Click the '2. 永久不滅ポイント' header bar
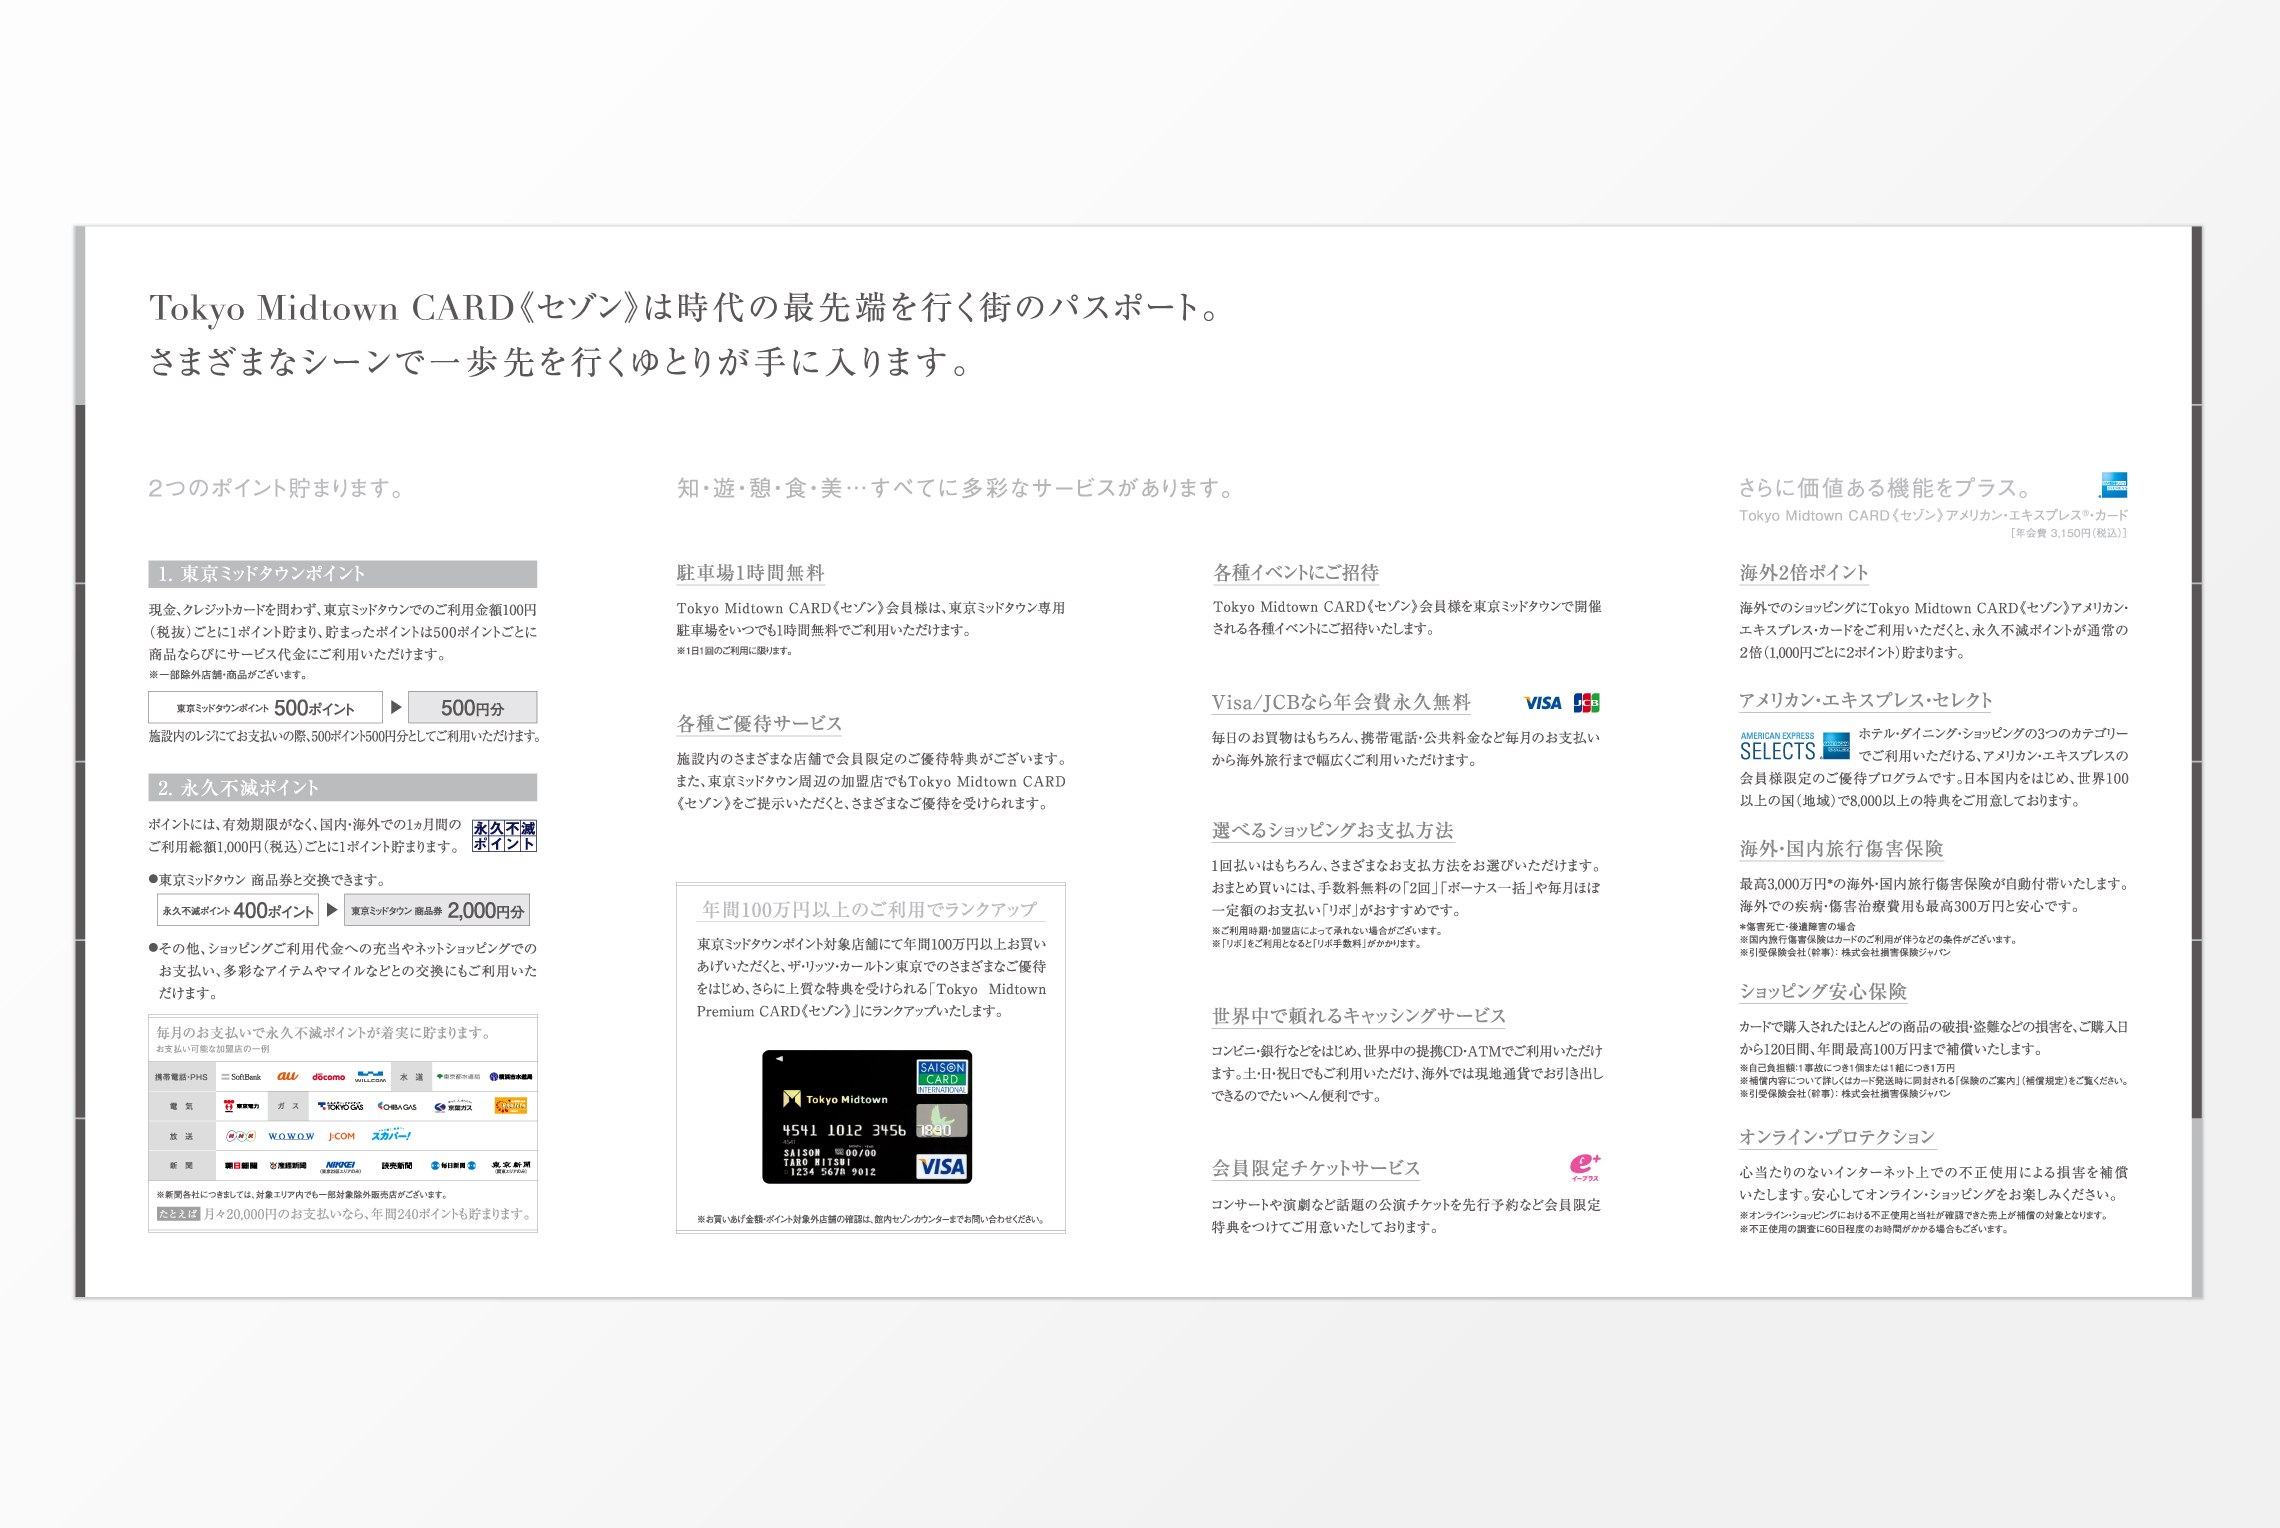 click(x=342, y=788)
